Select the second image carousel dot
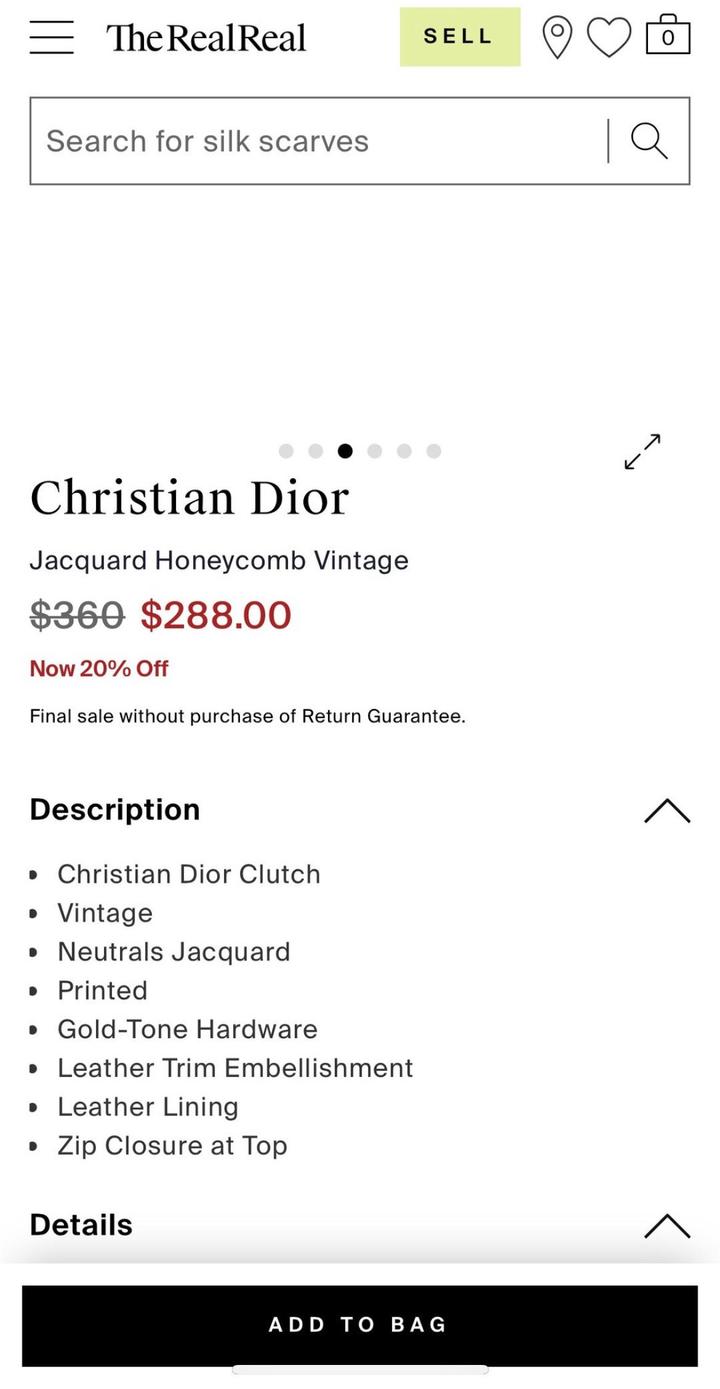720x1389 pixels. 316,451
